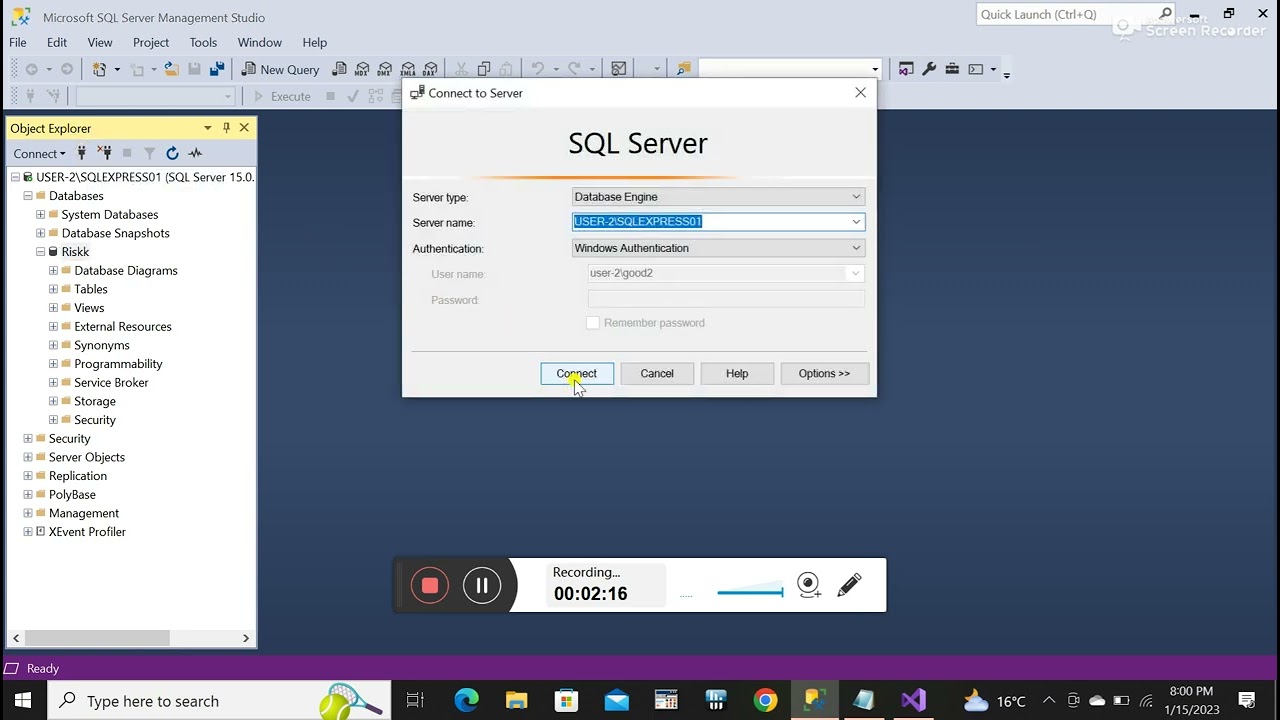Click Disconnect plug icon in Object Explorer
This screenshot has height=720, width=1280.
(105, 153)
